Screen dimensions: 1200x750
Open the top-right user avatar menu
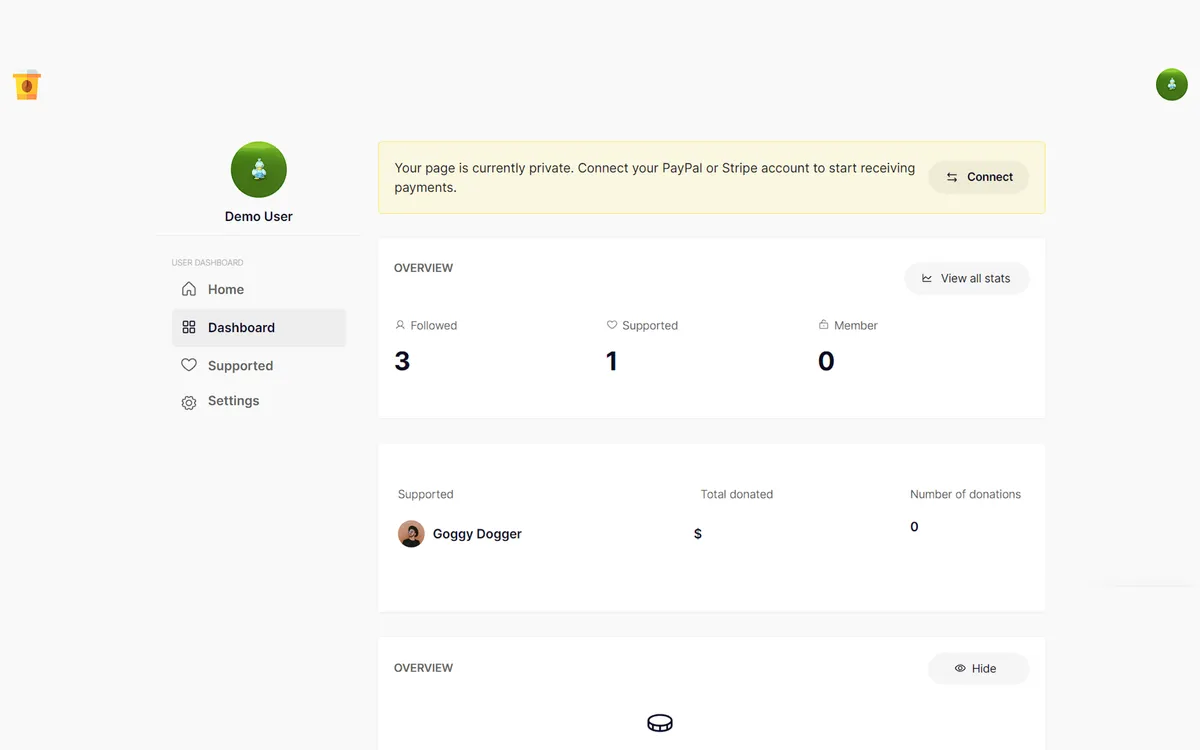1172,85
